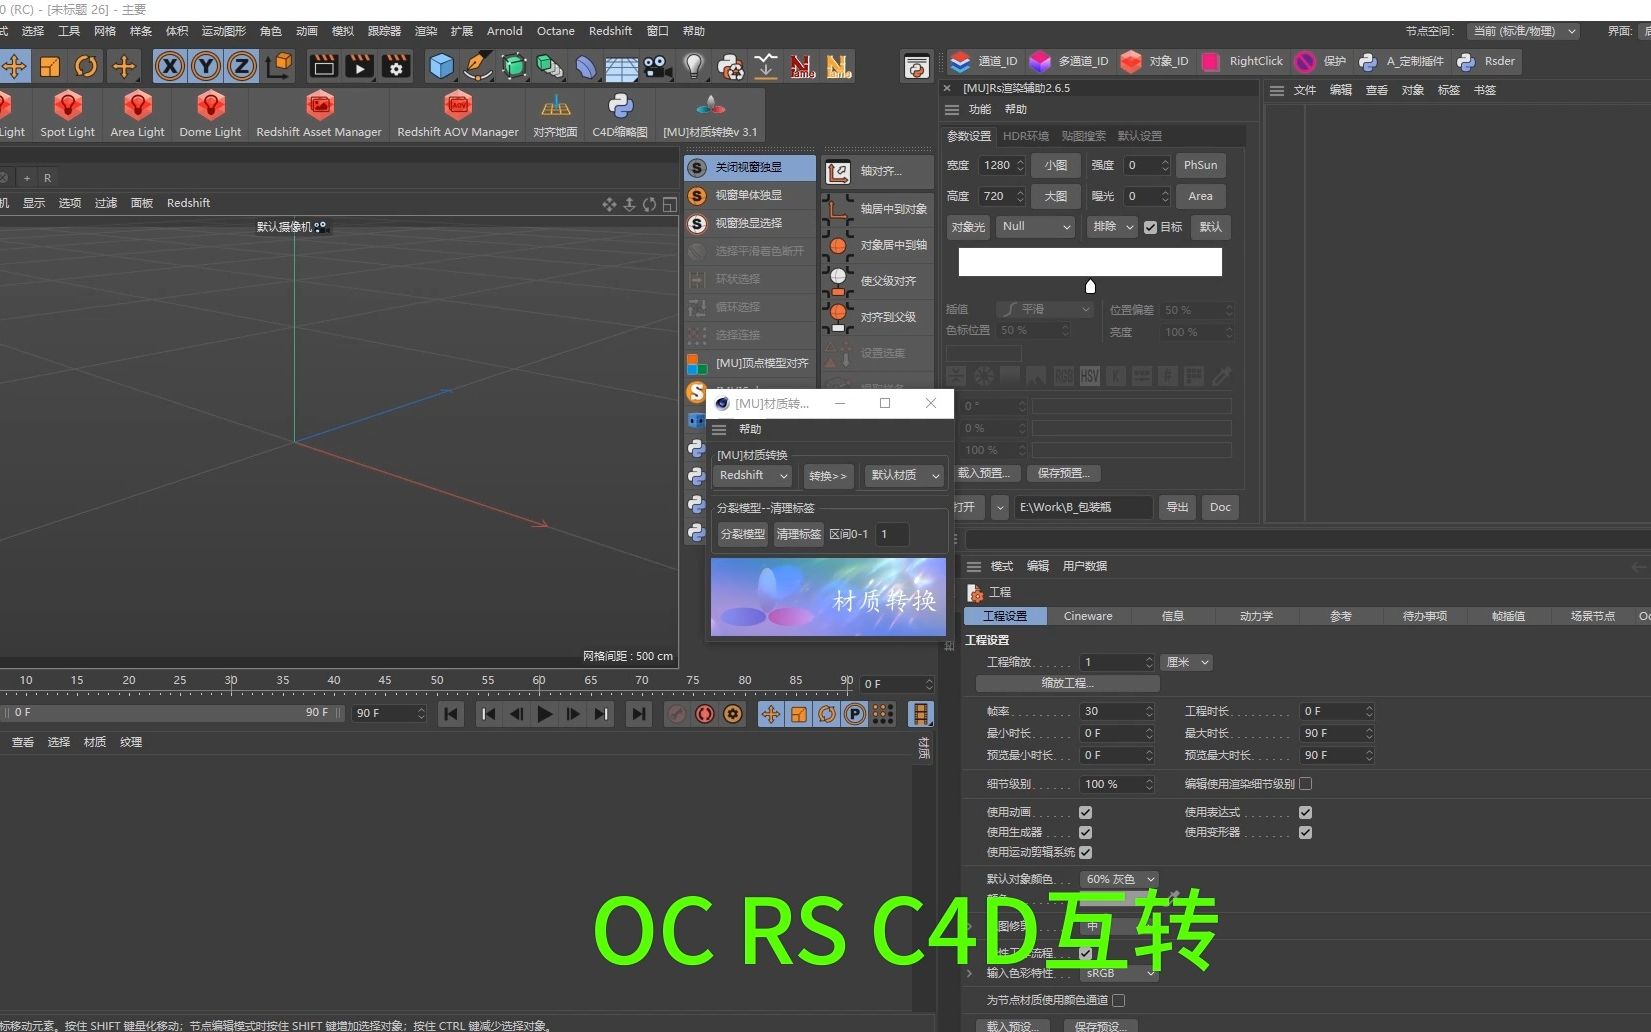Click the 转换>> button
This screenshot has width=1651, height=1032.
(x=828, y=475)
